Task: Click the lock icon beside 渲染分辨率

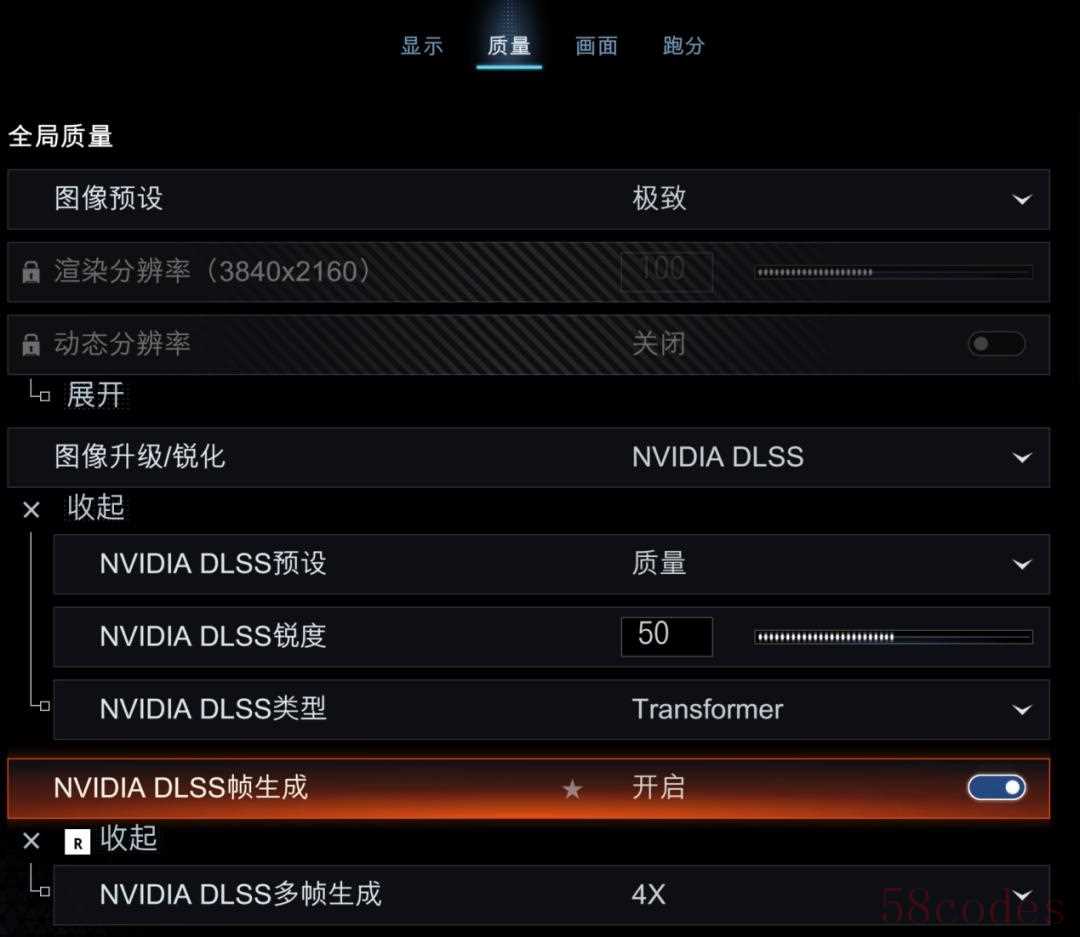Action: click(31, 271)
